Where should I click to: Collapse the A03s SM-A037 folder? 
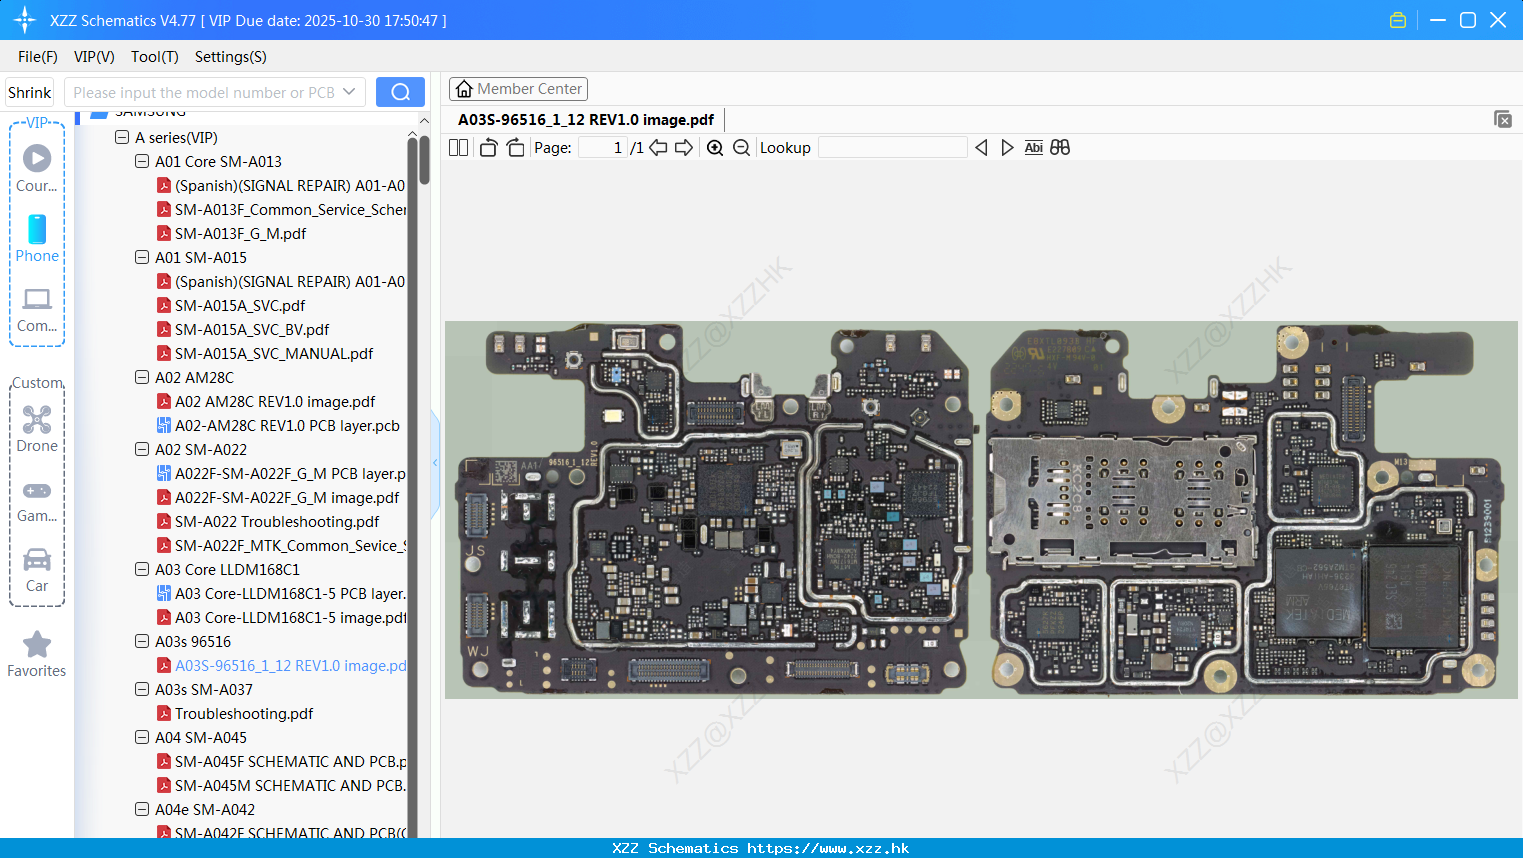coord(142,690)
